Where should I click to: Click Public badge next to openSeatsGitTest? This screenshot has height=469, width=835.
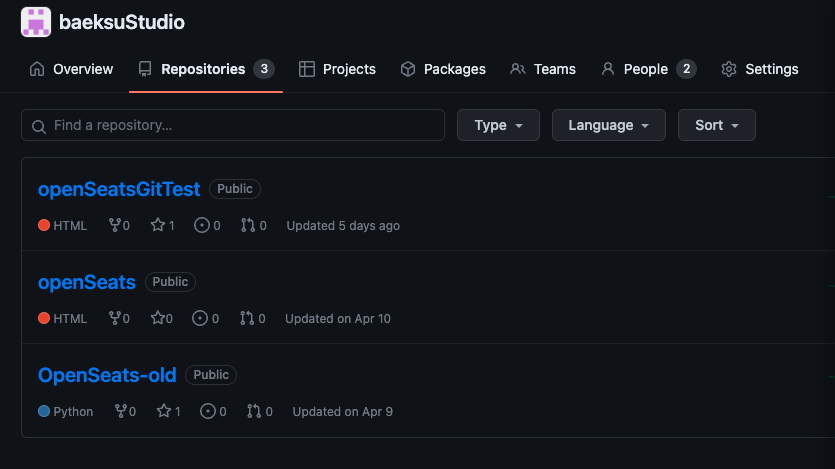[235, 189]
